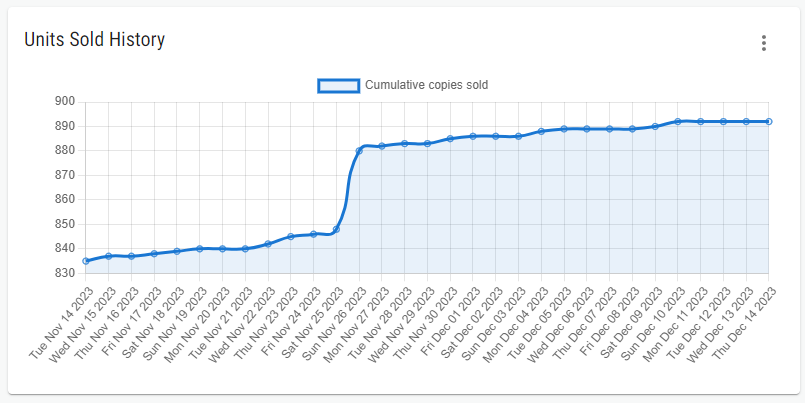Click the 870 y-axis label

click(65, 175)
